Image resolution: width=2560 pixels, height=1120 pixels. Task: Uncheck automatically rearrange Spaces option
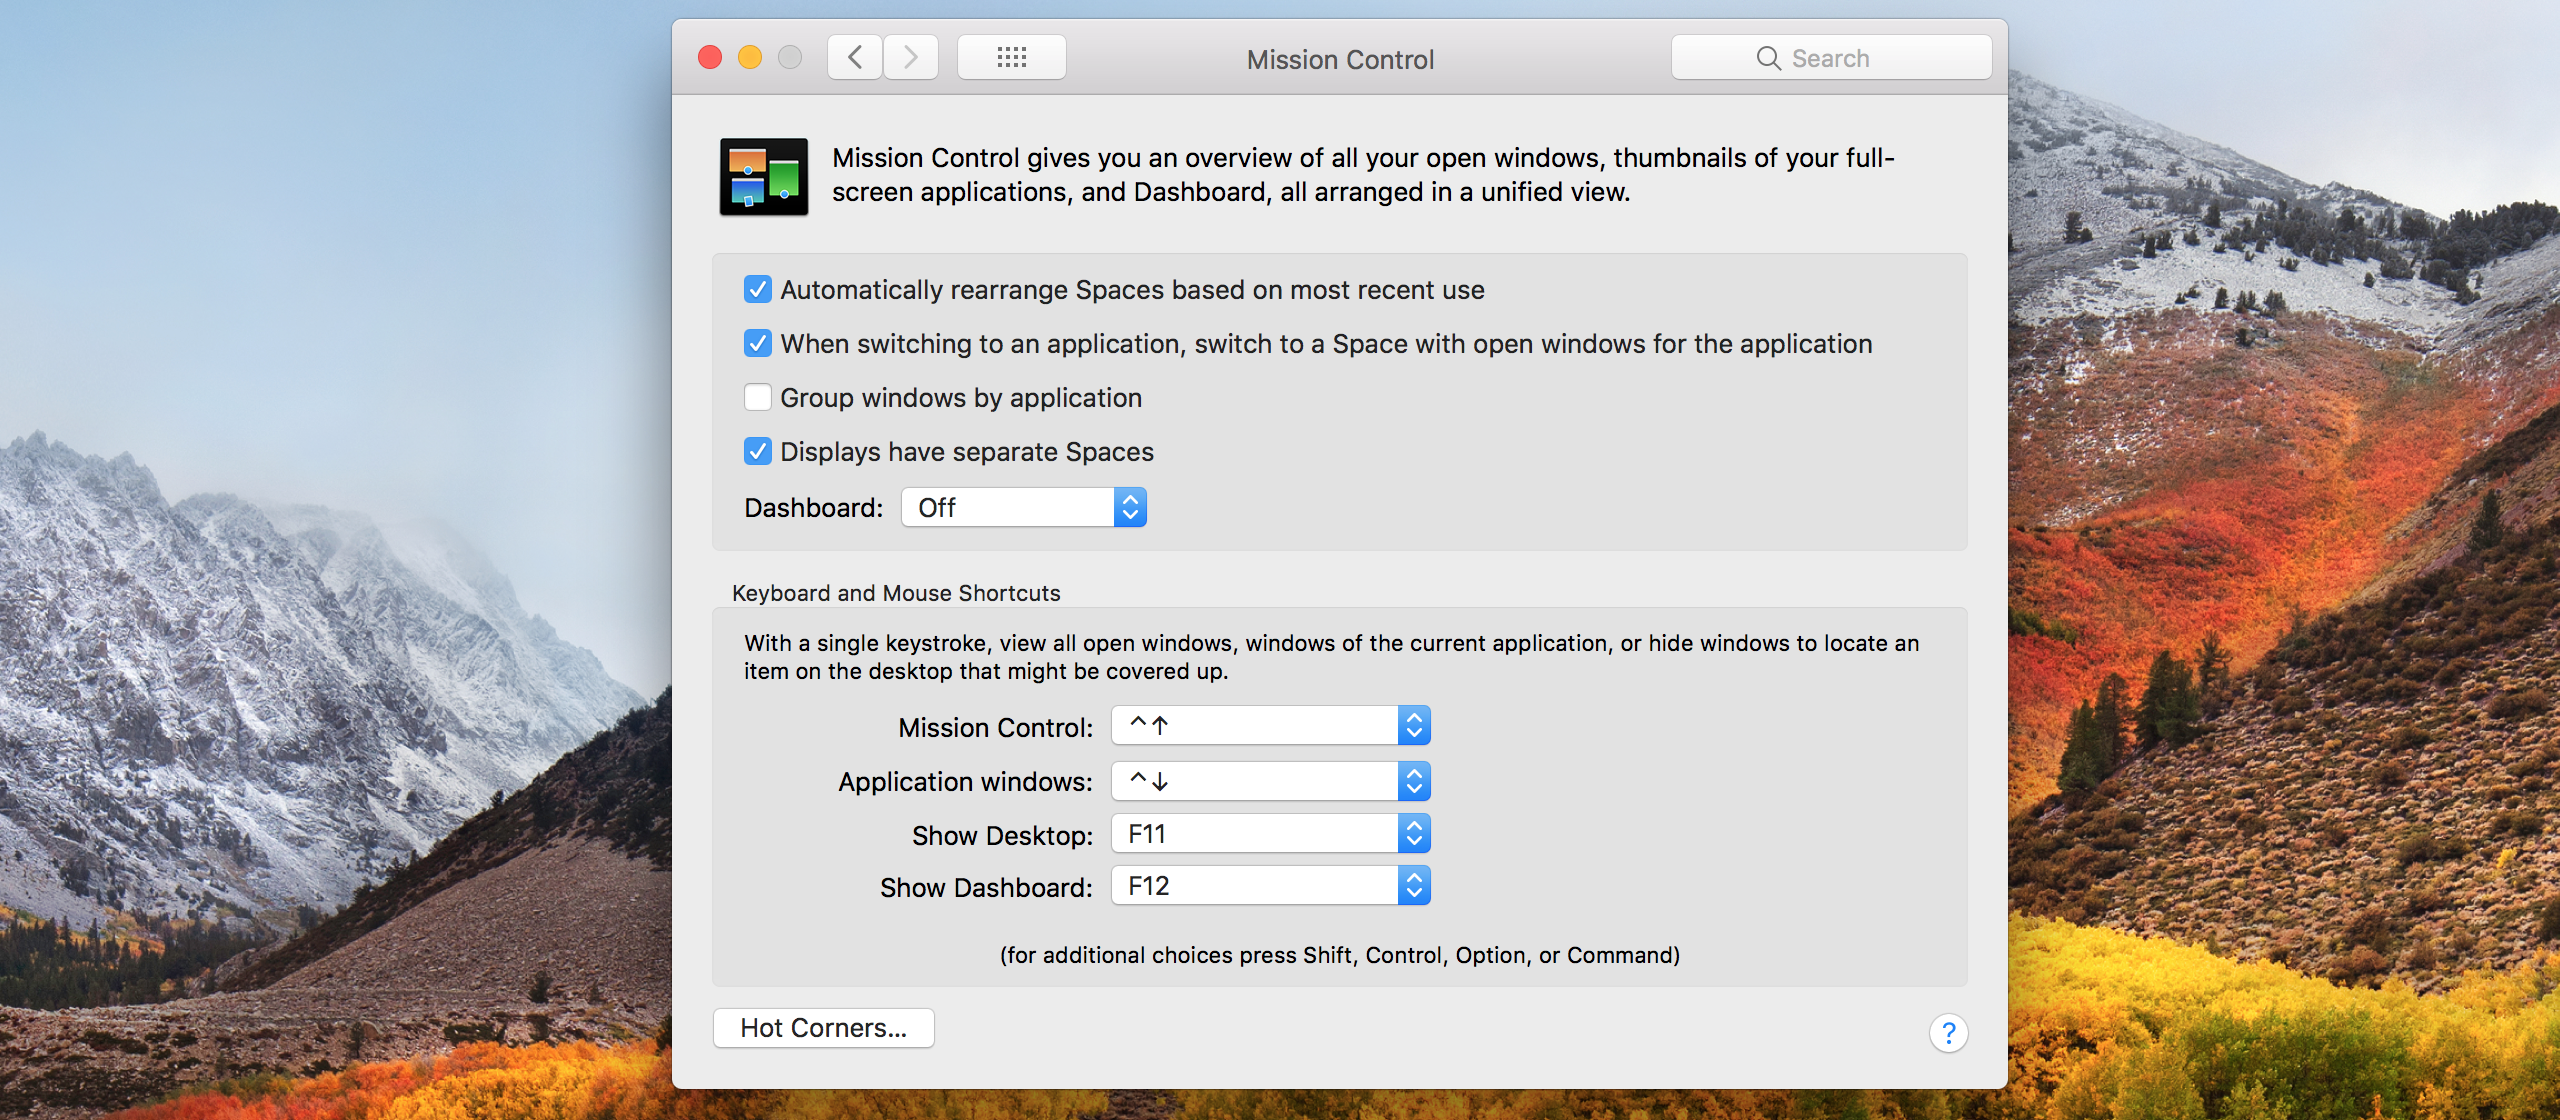pos(758,290)
